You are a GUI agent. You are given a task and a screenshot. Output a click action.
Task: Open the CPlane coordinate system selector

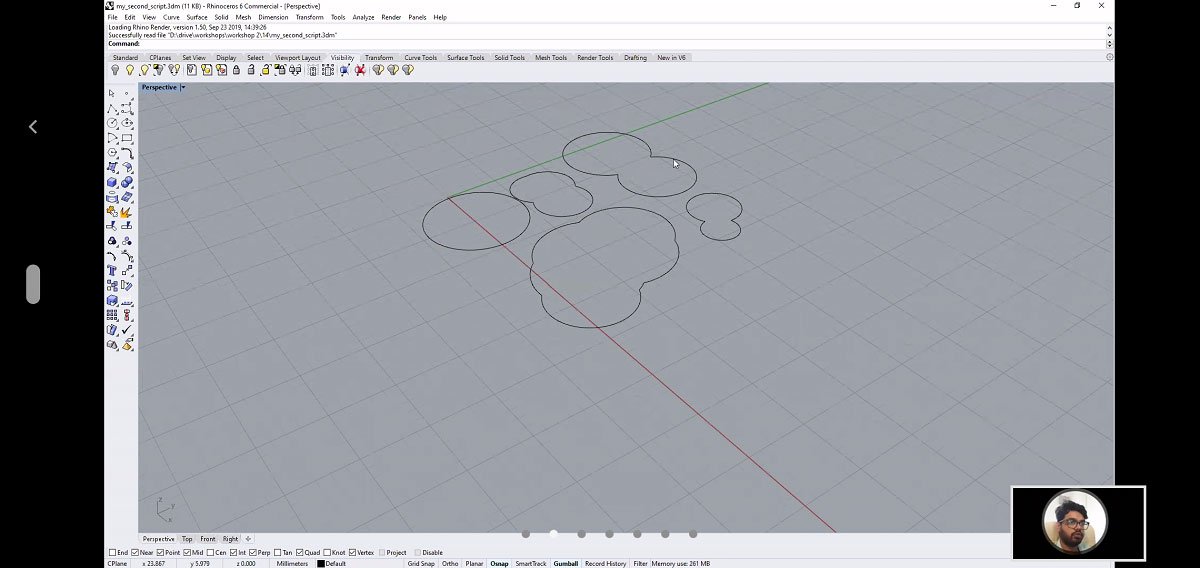pos(117,563)
